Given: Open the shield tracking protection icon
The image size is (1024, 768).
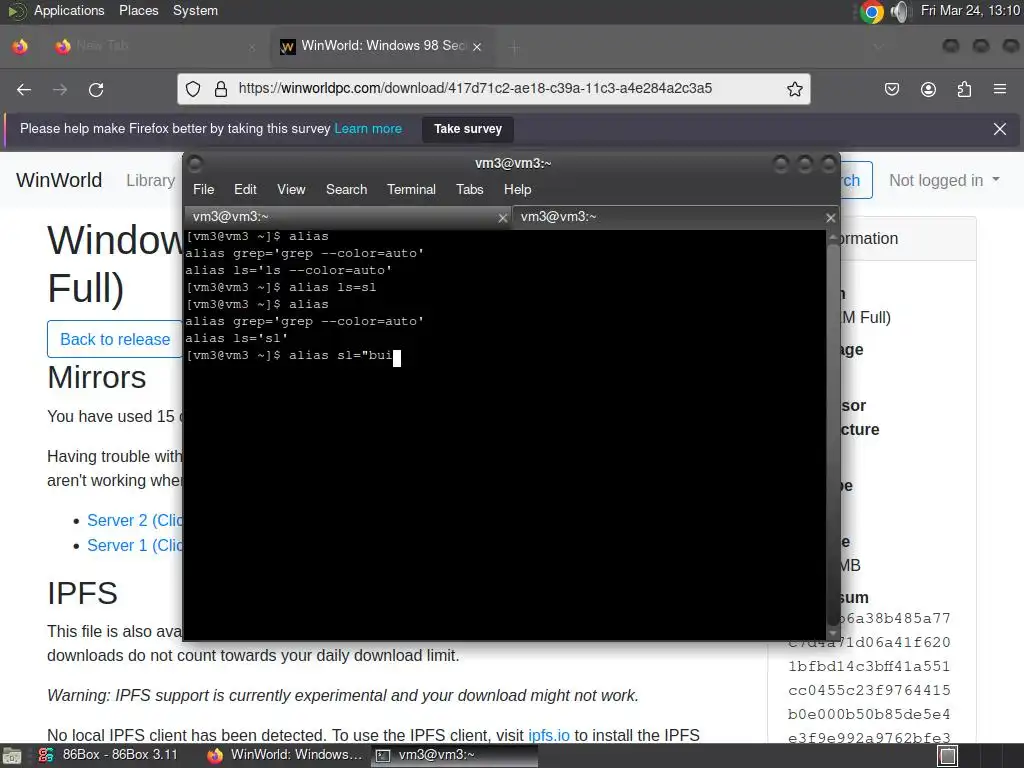Looking at the screenshot, I should click(x=193, y=89).
